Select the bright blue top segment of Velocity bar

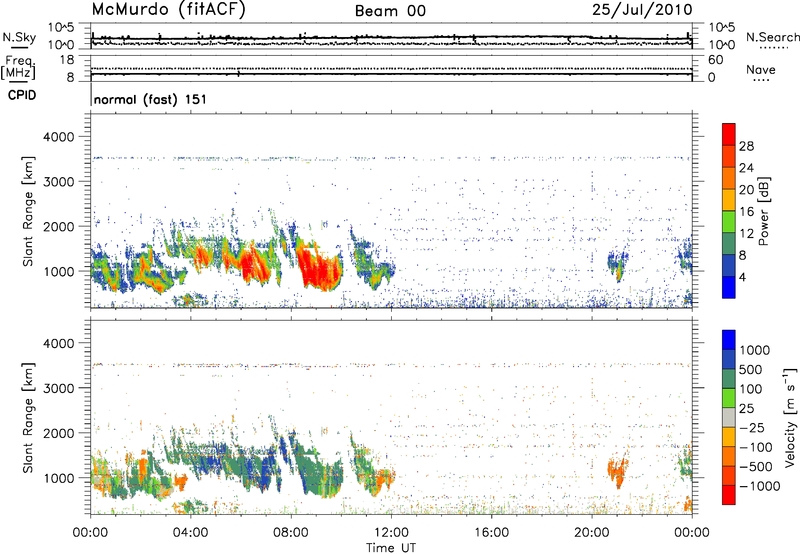(x=729, y=340)
